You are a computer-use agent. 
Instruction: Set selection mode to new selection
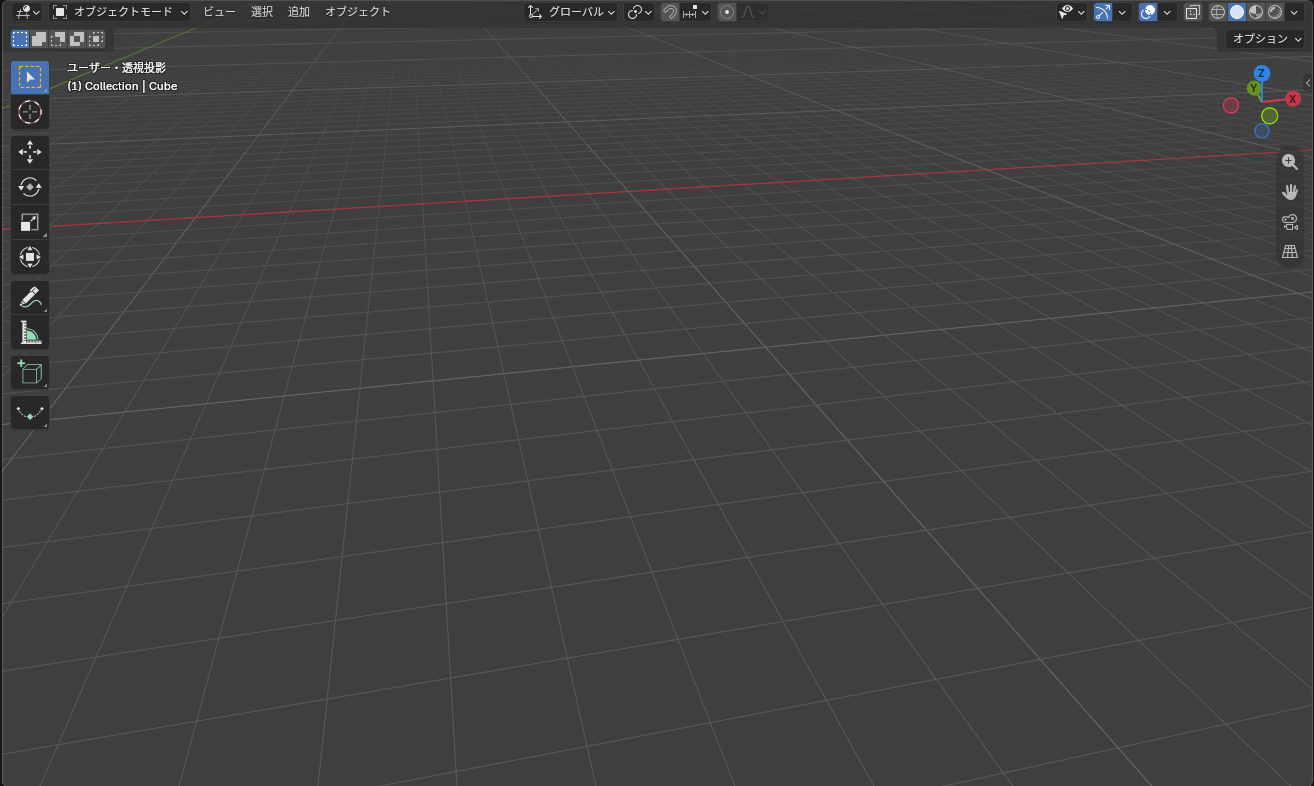pyautogui.click(x=20, y=39)
